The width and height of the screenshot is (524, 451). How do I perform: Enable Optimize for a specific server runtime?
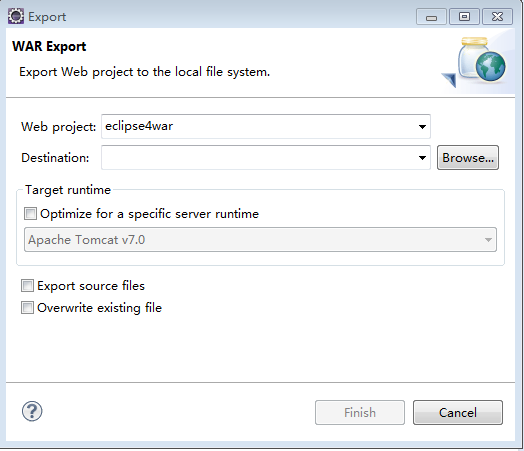click(x=30, y=213)
